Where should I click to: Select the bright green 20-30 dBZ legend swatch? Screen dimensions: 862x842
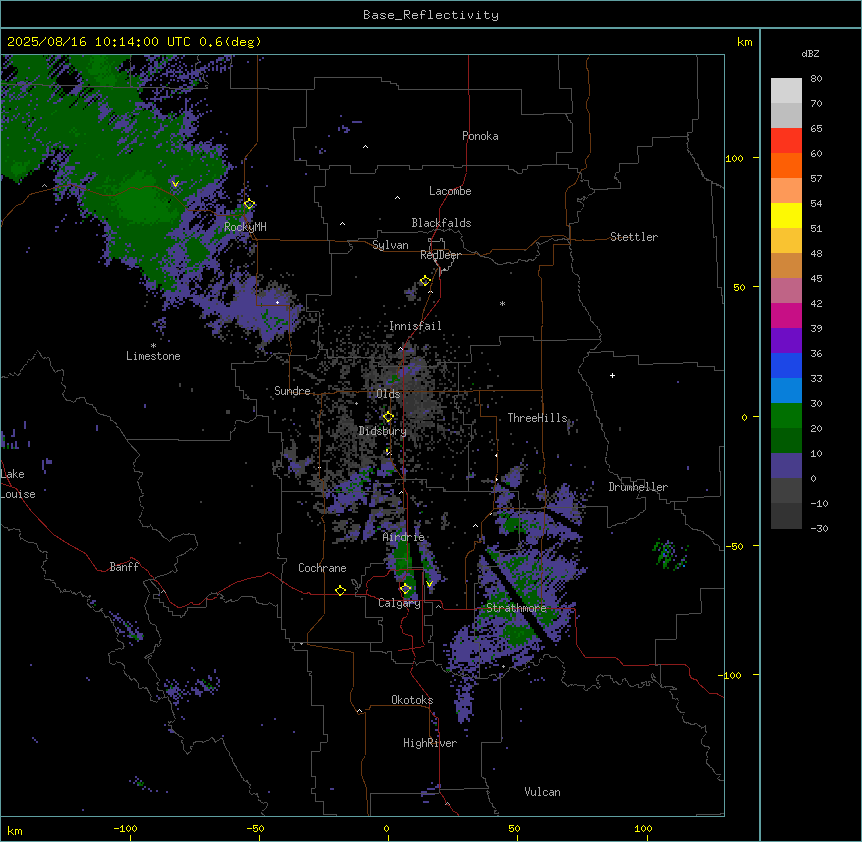click(x=786, y=416)
